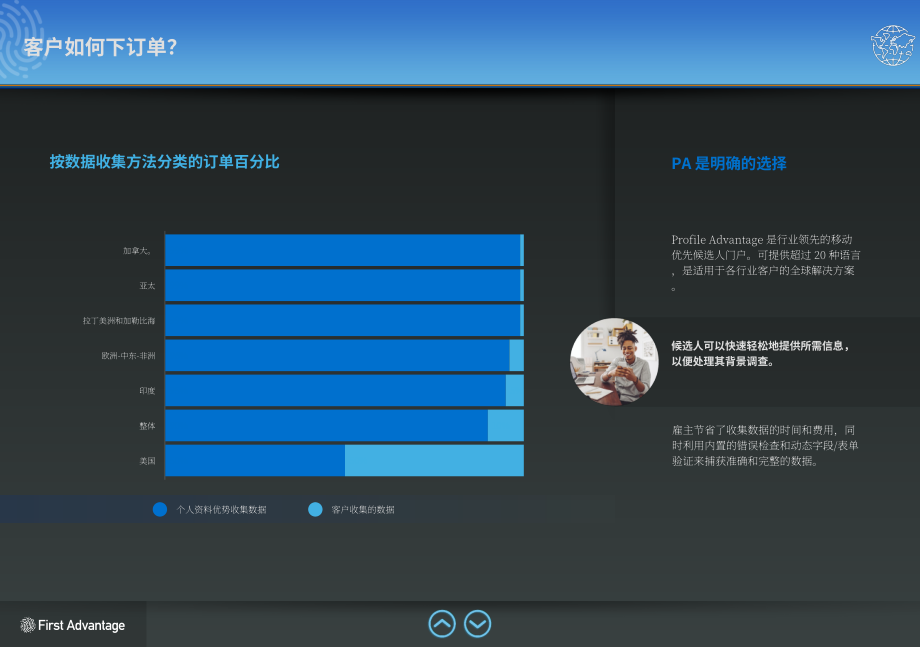The width and height of the screenshot is (920, 647).
Task: Click the 美国 dark blue bar segment
Action: coord(255,460)
